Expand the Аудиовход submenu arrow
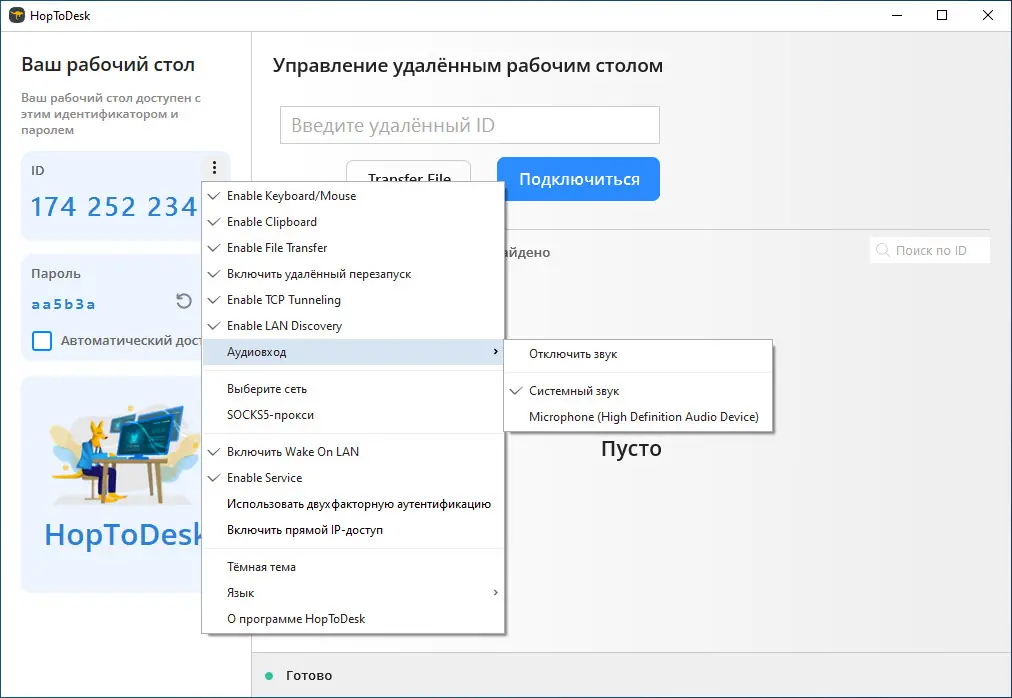Image resolution: width=1012 pixels, height=698 pixels. tap(495, 352)
